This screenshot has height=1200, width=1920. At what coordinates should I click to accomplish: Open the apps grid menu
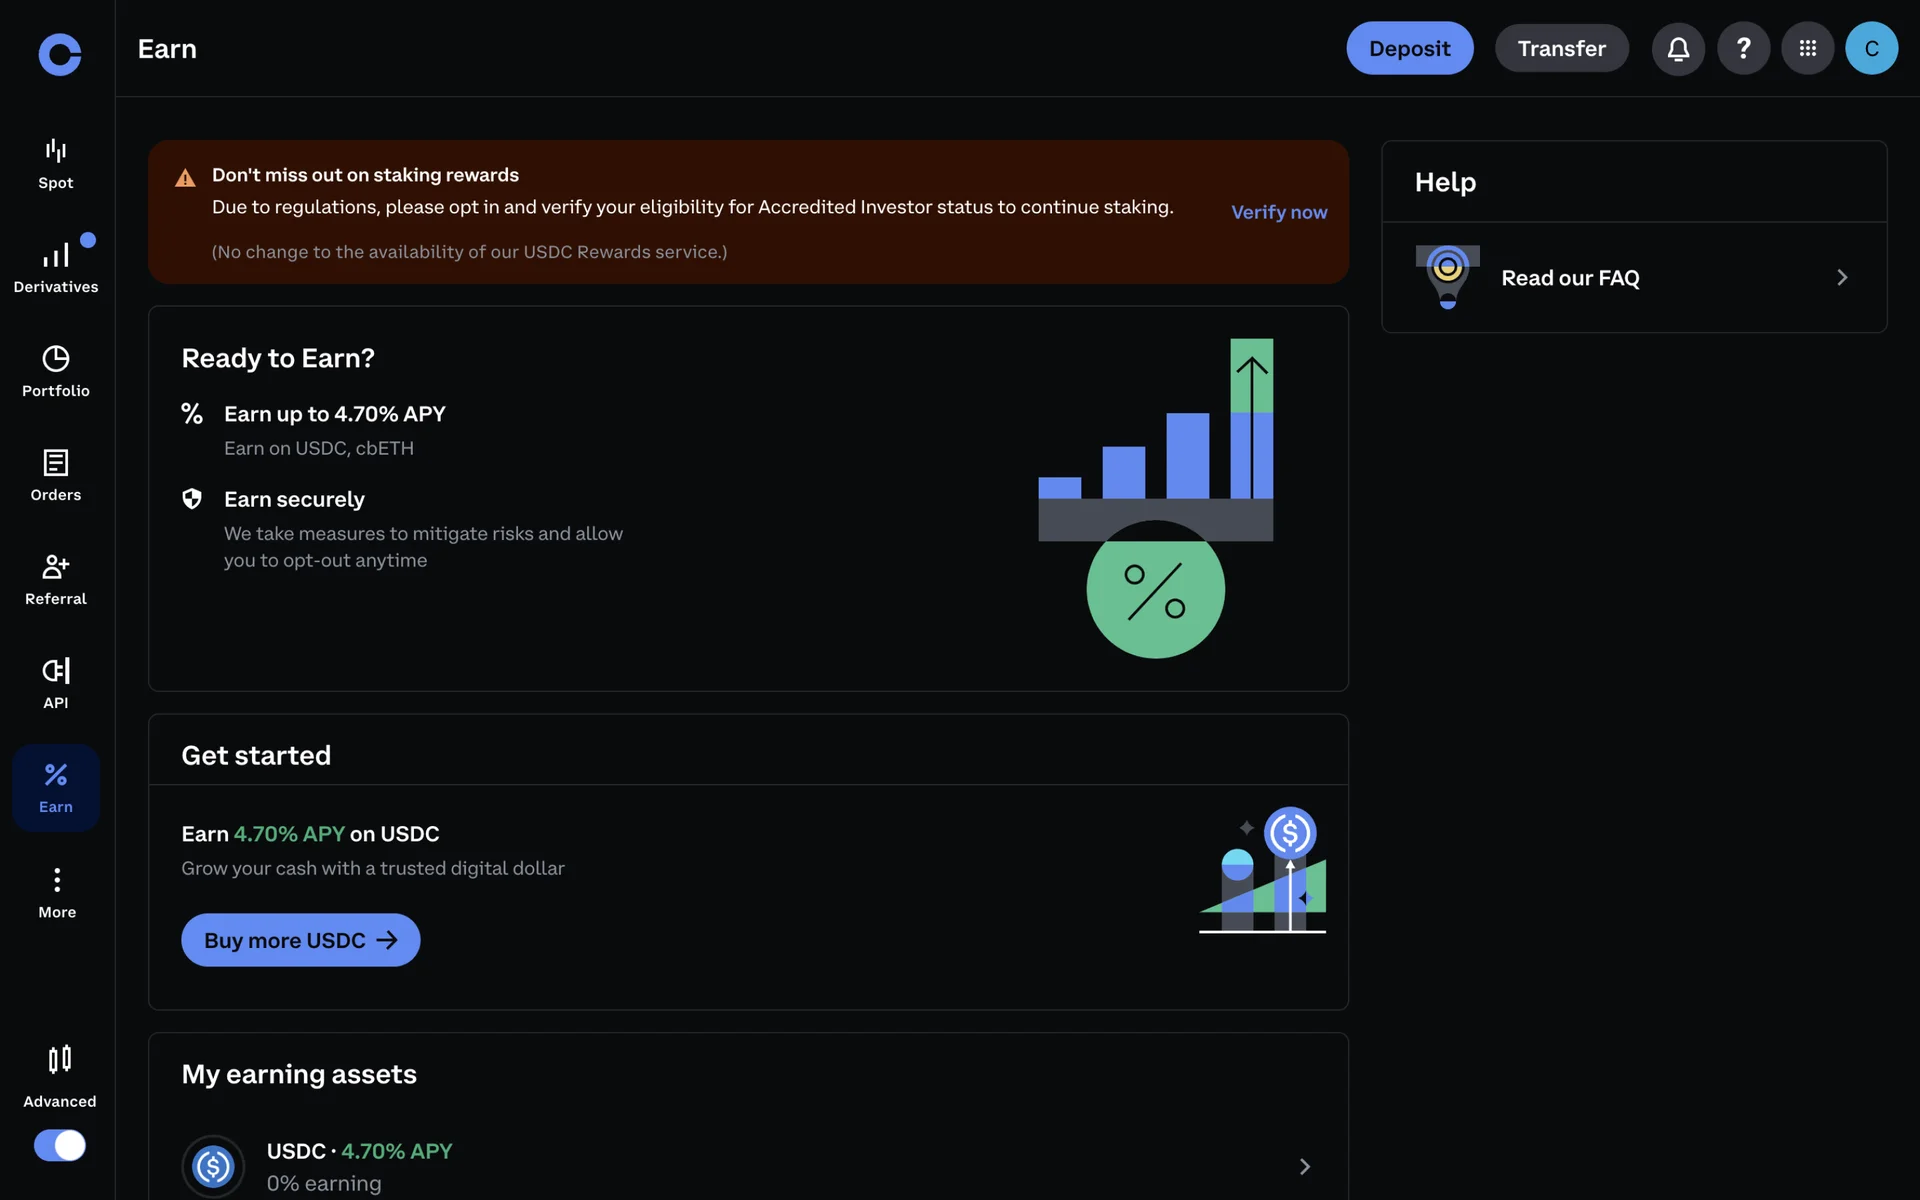click(x=1807, y=48)
